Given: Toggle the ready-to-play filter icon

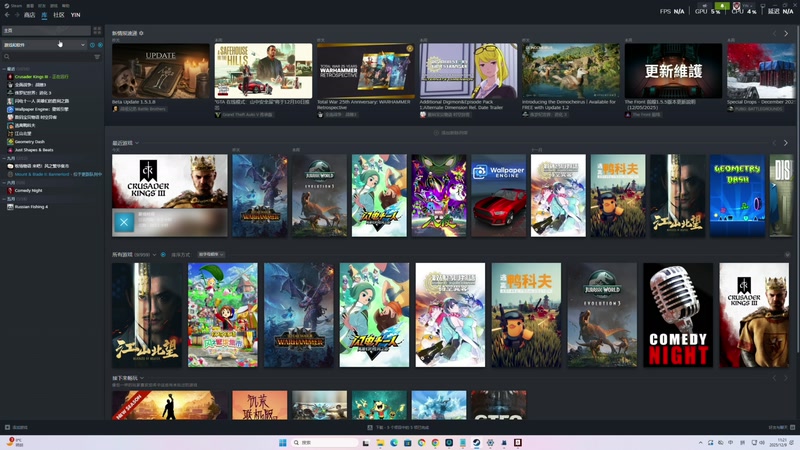Looking at the screenshot, I should (100, 45).
